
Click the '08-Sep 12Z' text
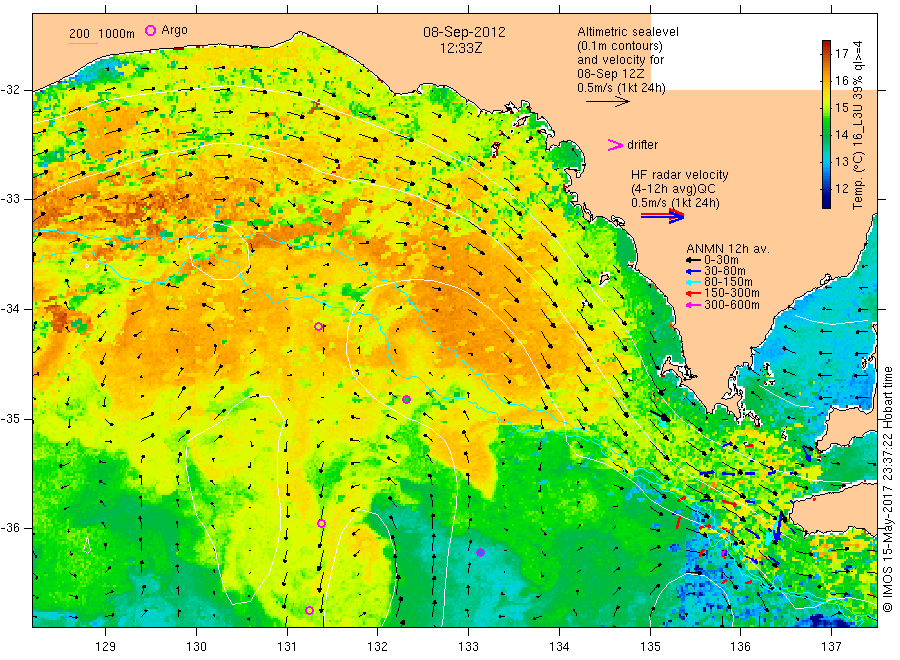[x=611, y=74]
